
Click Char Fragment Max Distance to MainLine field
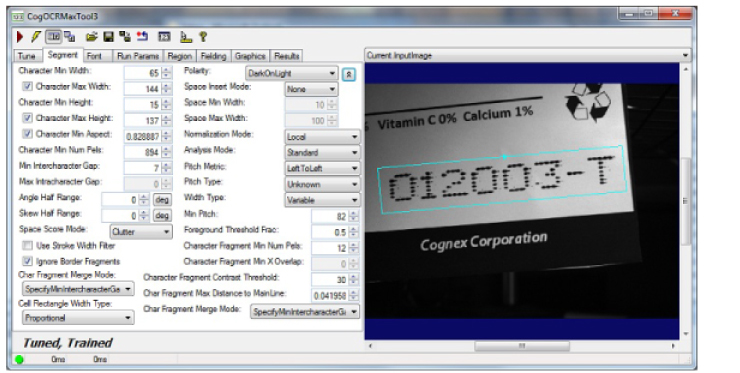point(330,296)
